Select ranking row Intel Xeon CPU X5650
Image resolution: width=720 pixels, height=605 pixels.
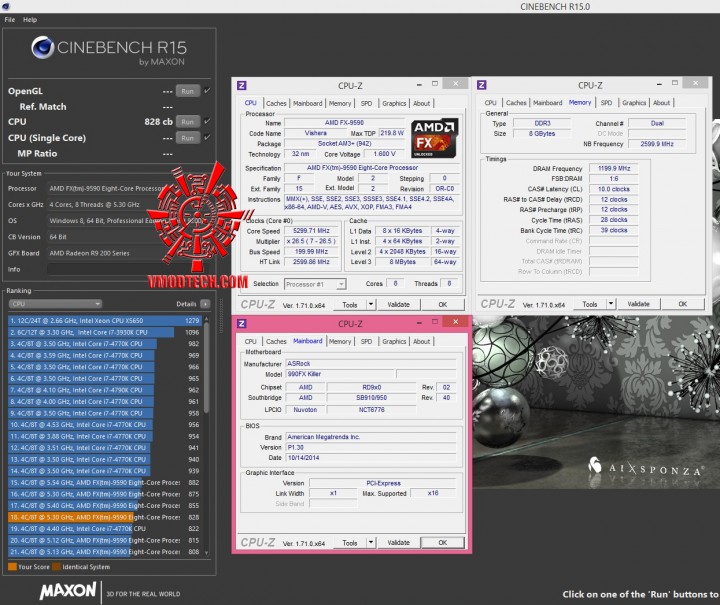click(x=105, y=320)
